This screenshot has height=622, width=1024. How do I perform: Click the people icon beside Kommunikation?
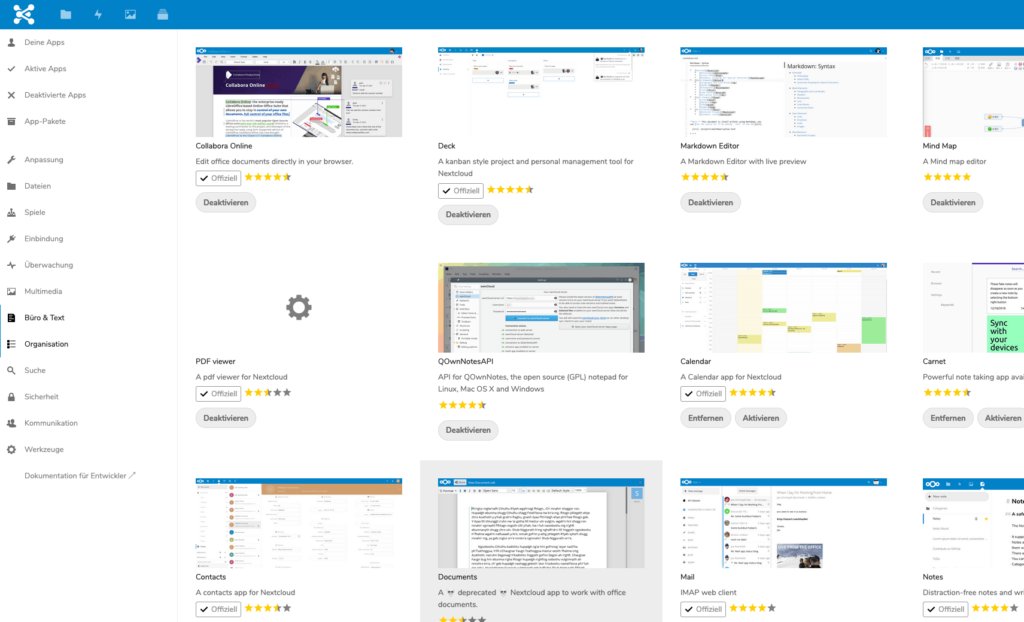pos(11,423)
